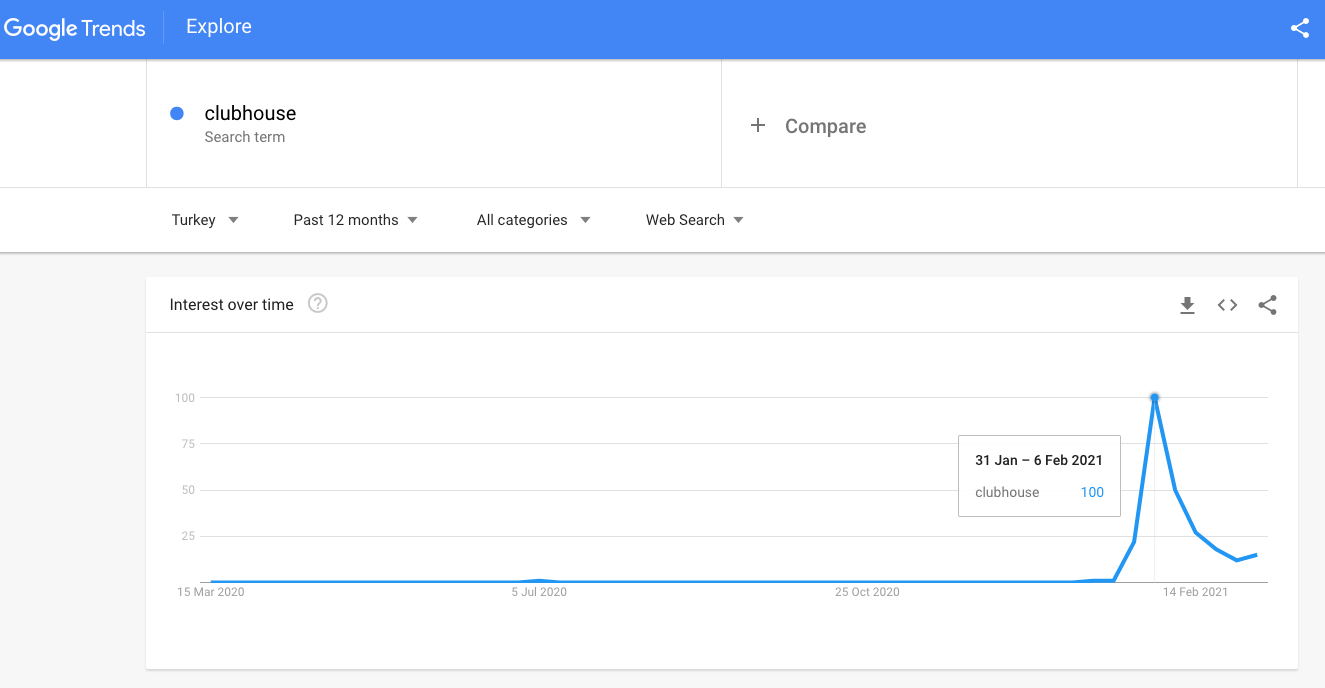Viewport: 1325px width, 688px height.
Task: Click the '31 Jan – 6 Feb 2021' tooltip date
Action: [1039, 460]
